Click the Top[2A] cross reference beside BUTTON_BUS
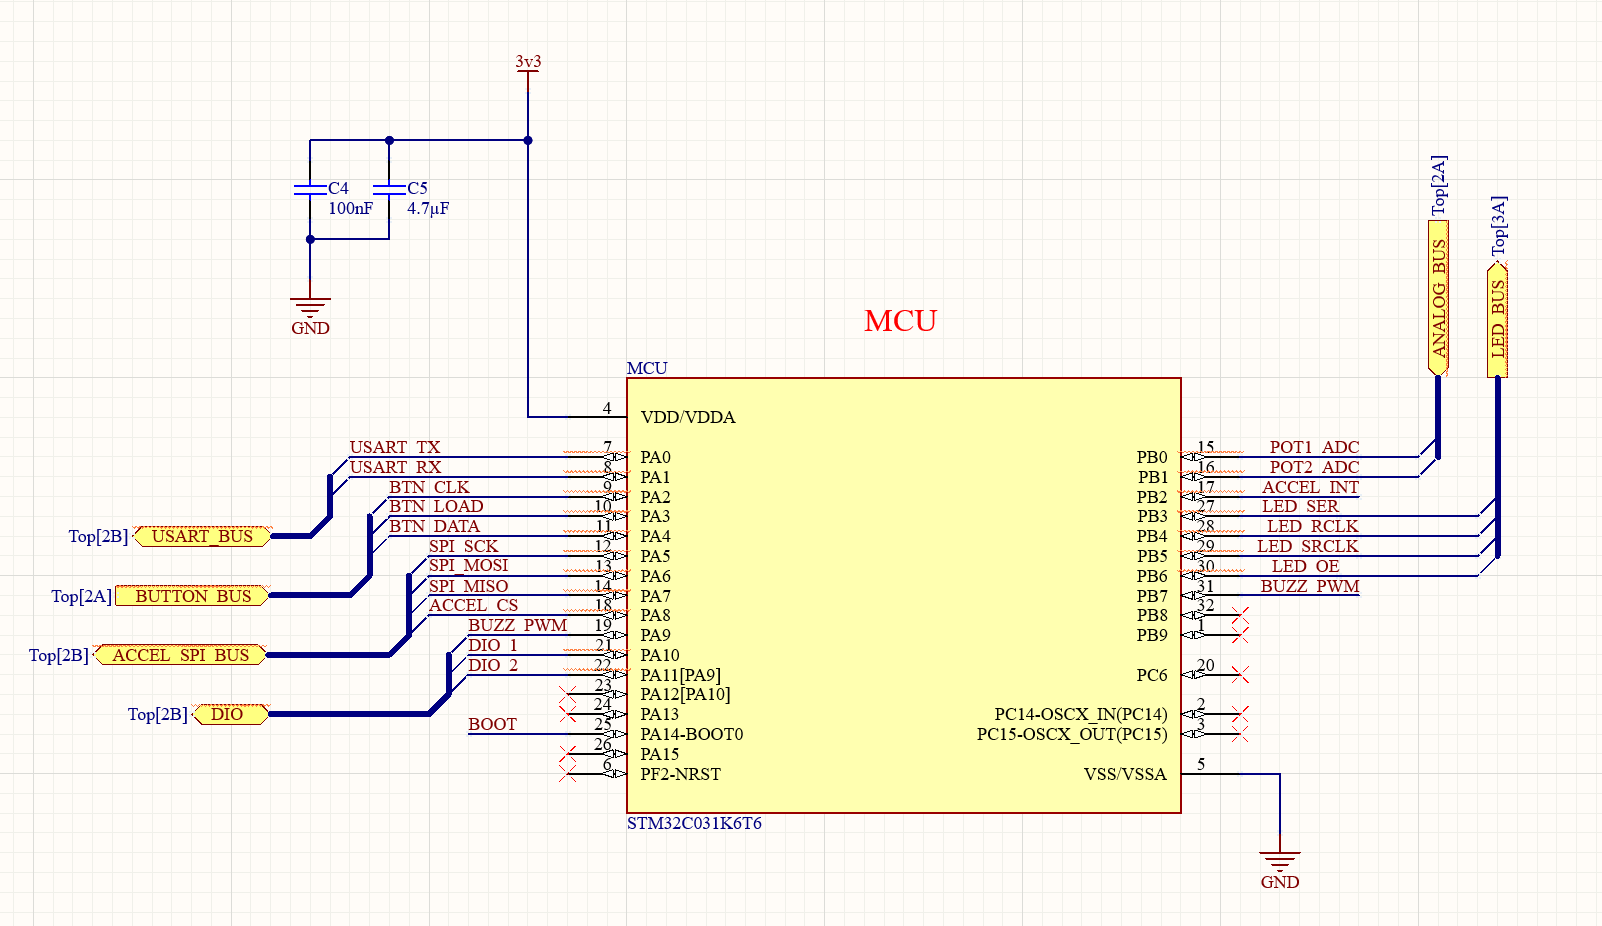The height and width of the screenshot is (926, 1602). click(81, 596)
